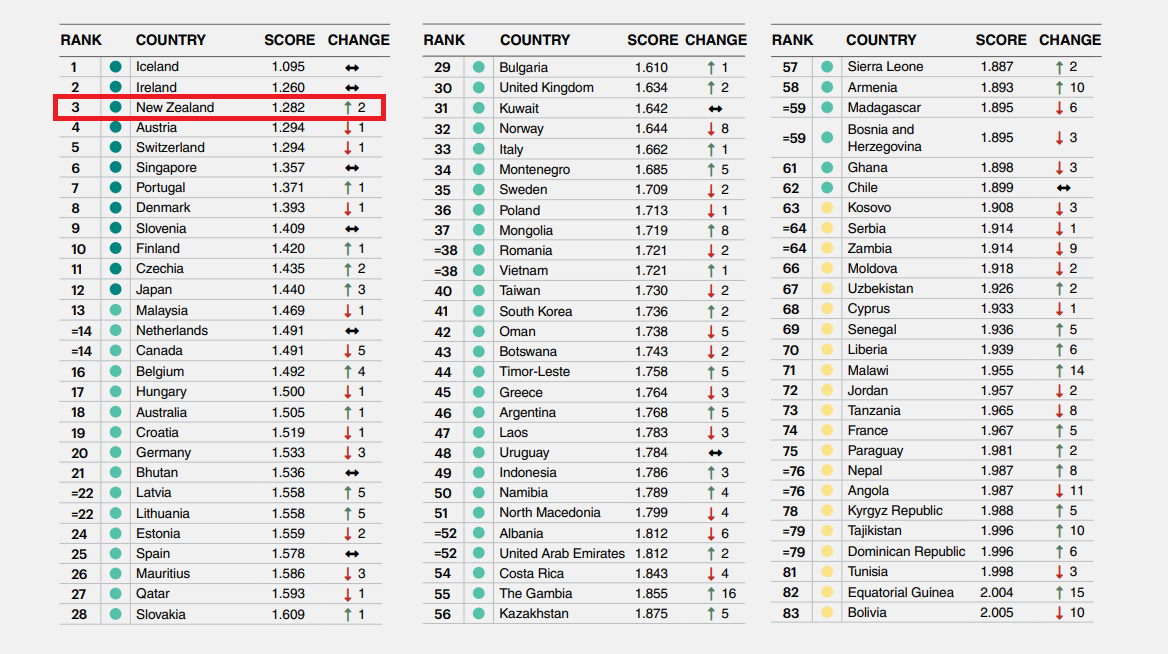Click the yellow dot beside Bolivia
This screenshot has width=1168, height=654.
click(x=827, y=613)
